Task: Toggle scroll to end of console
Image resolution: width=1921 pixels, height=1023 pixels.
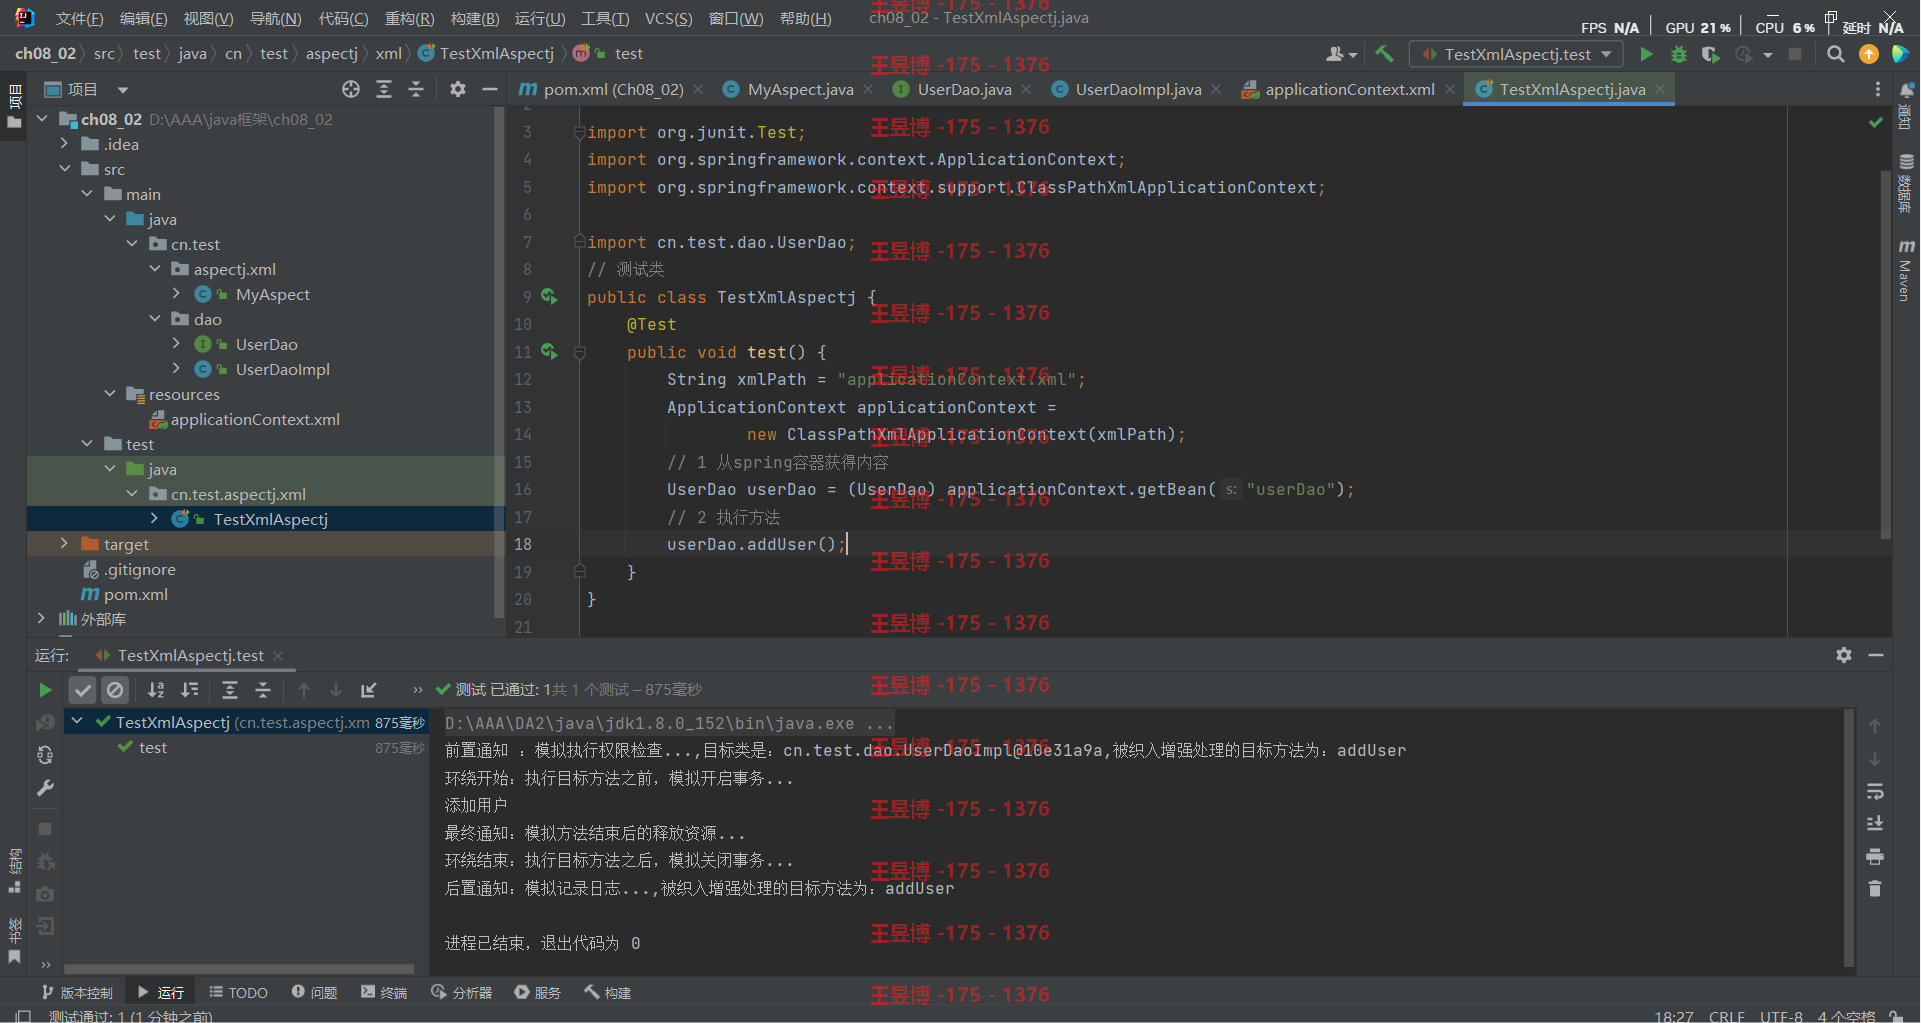Action: tap(1875, 823)
